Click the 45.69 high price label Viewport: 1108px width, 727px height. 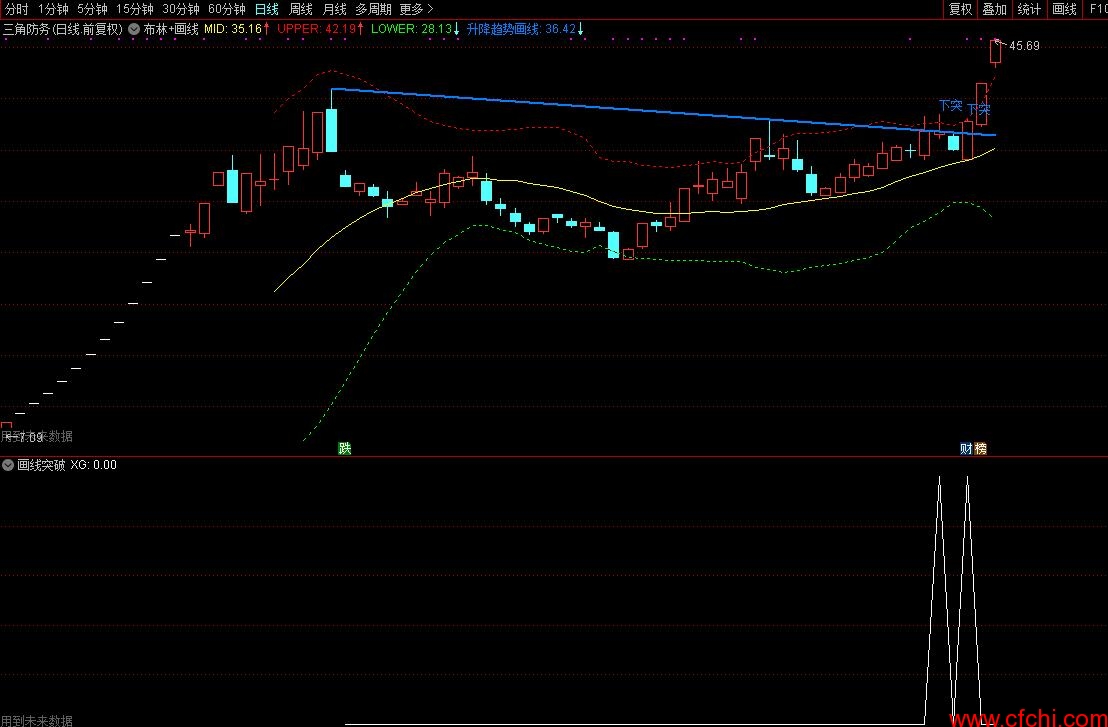(x=1024, y=46)
